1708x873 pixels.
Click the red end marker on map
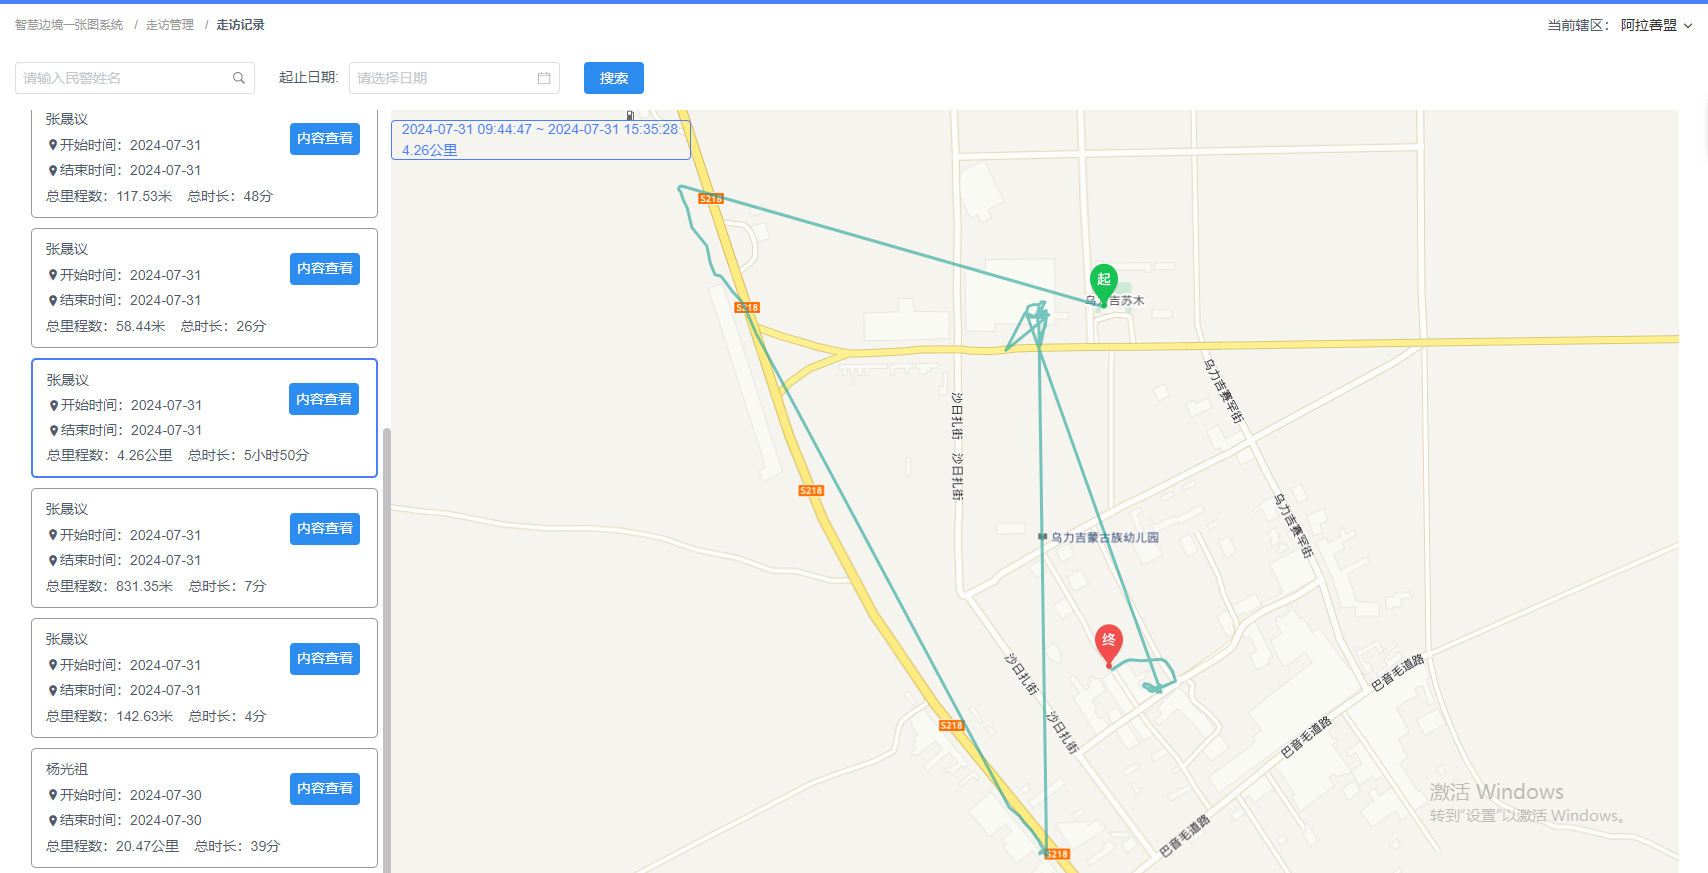pyautogui.click(x=1108, y=643)
